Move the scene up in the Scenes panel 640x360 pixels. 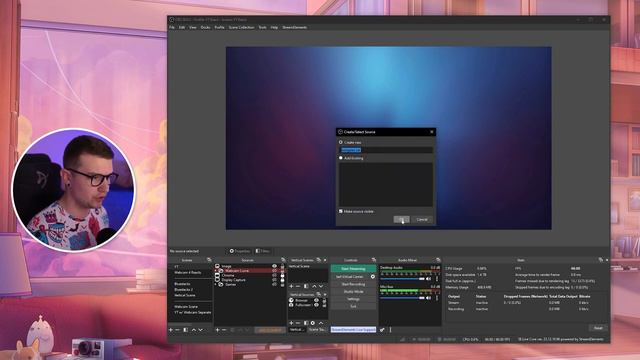point(194,330)
